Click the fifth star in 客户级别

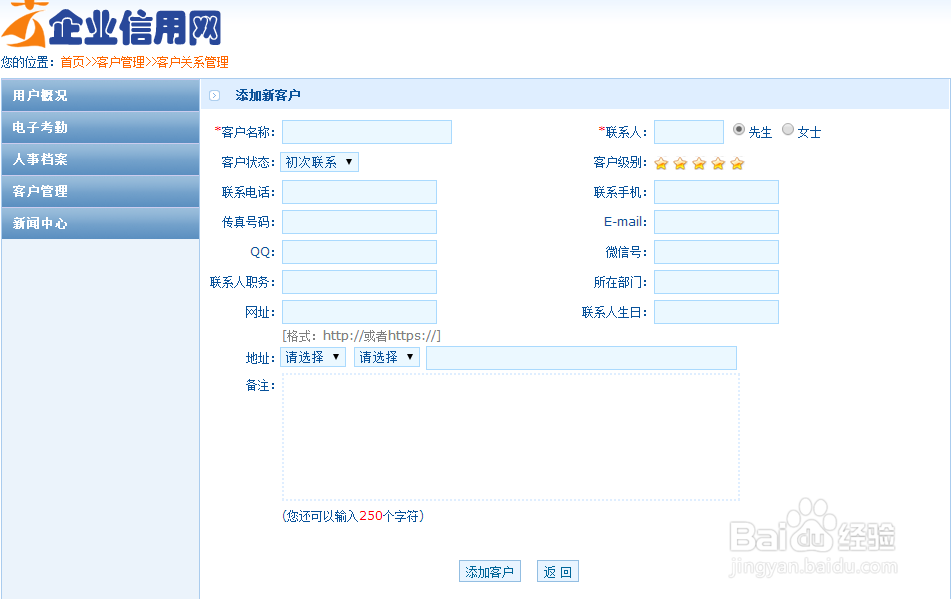click(737, 161)
